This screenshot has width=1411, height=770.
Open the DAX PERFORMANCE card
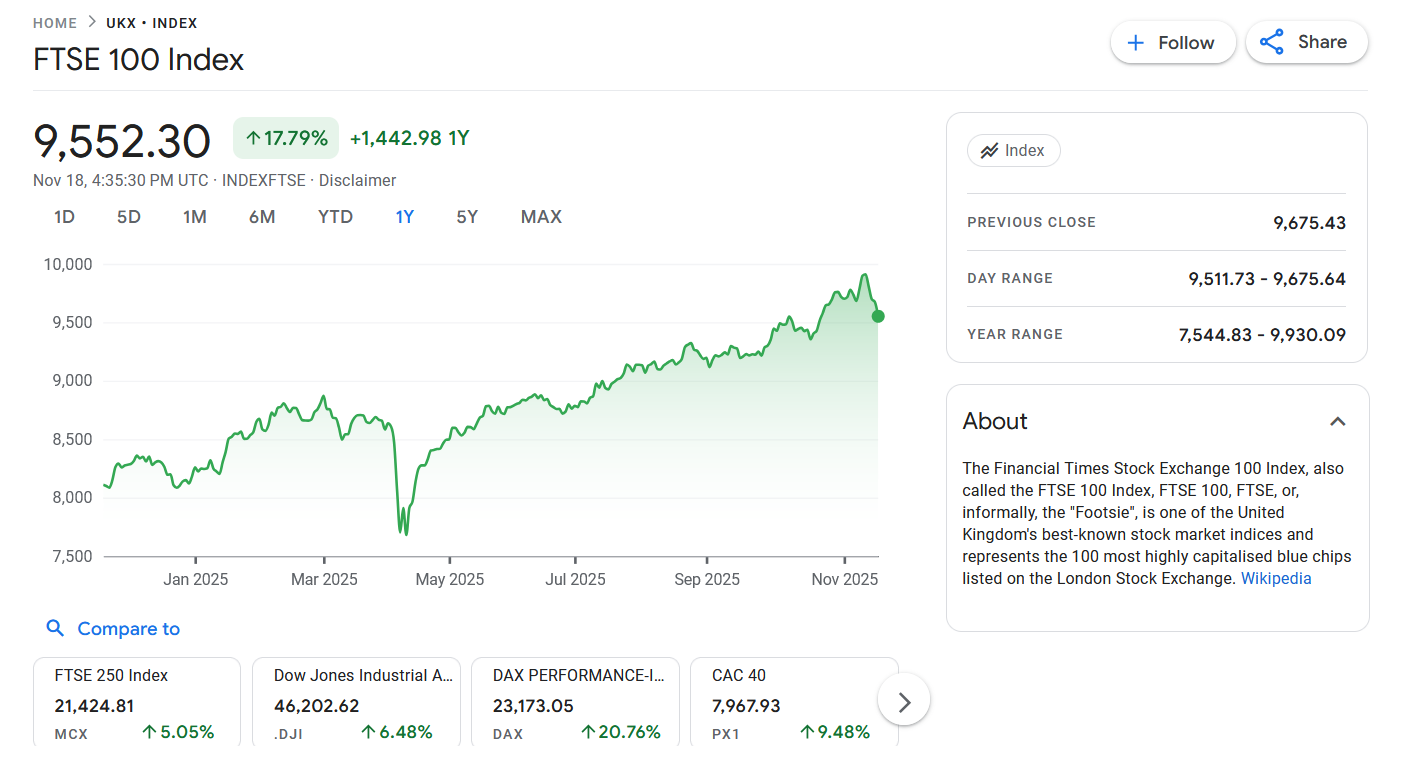coord(575,703)
